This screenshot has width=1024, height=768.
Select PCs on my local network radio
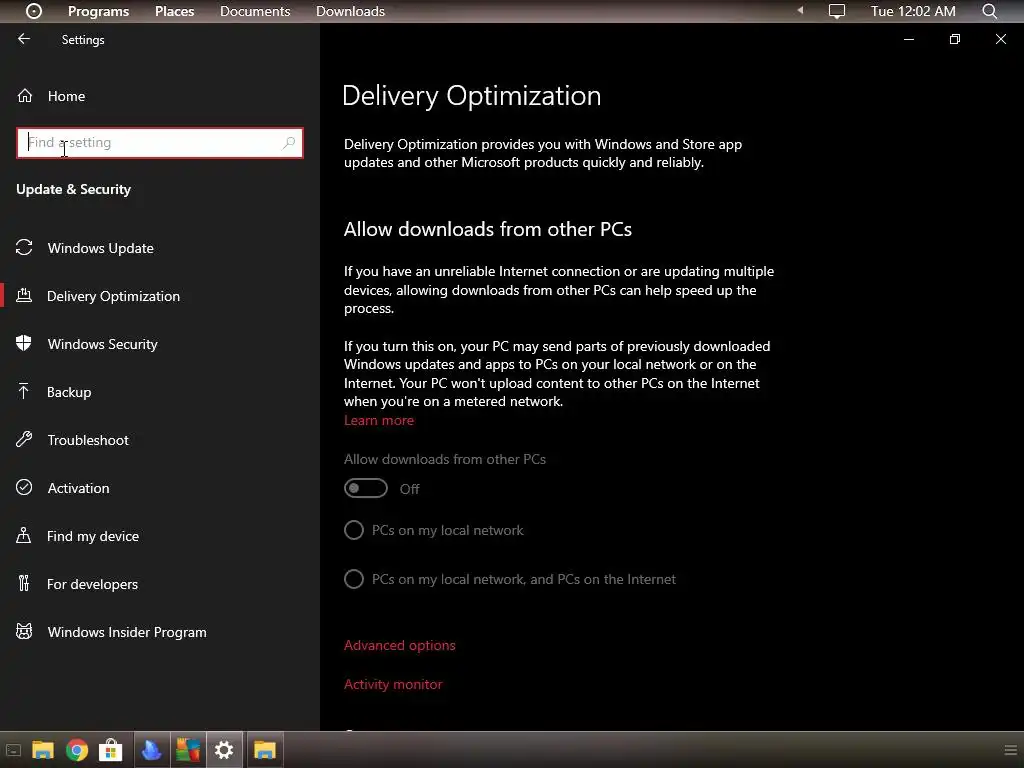(x=354, y=530)
